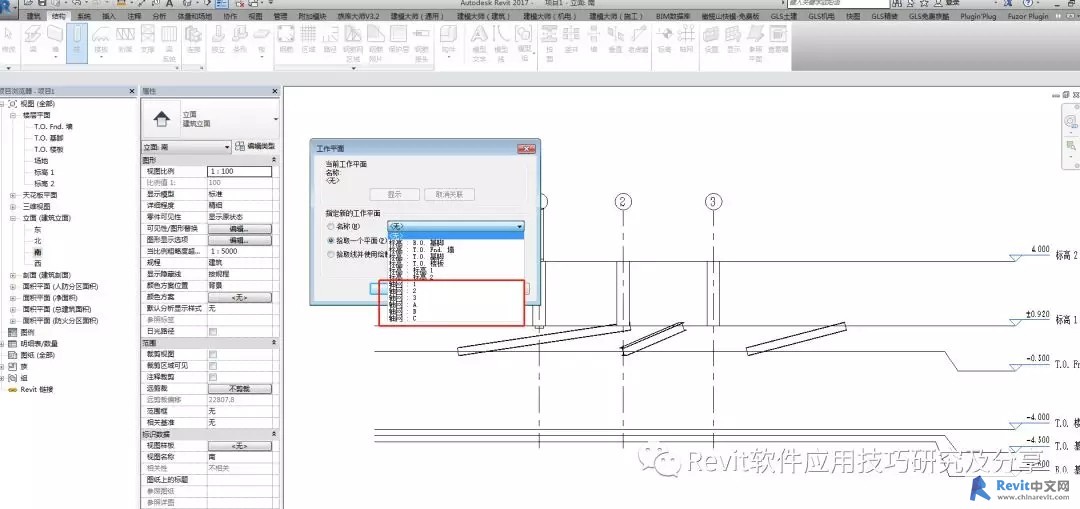Select the Name (名称) radio option

click(x=331, y=226)
